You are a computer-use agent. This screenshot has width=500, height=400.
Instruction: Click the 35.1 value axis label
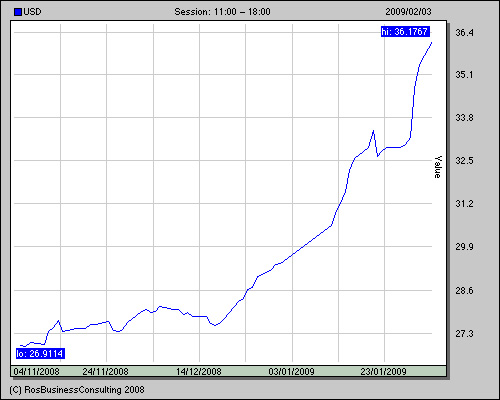tap(464, 74)
